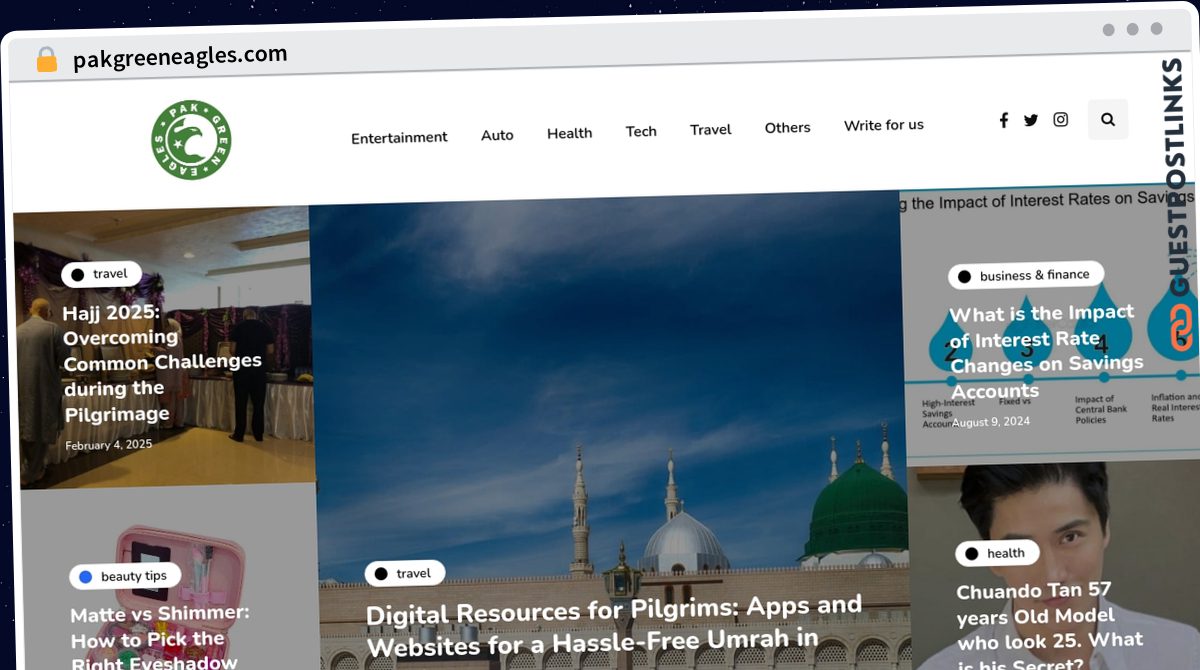Click the beauty tips category tag
The image size is (1200, 670).
click(125, 576)
